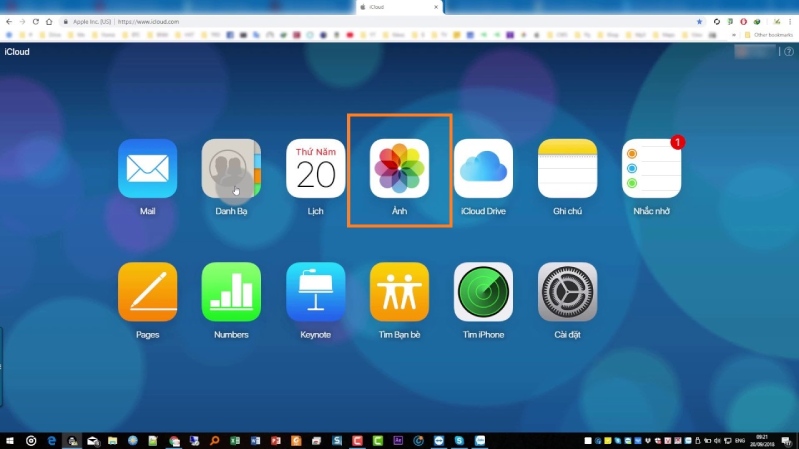The image size is (799, 449).
Task: Open Skype from the taskbar
Action: click(459, 441)
